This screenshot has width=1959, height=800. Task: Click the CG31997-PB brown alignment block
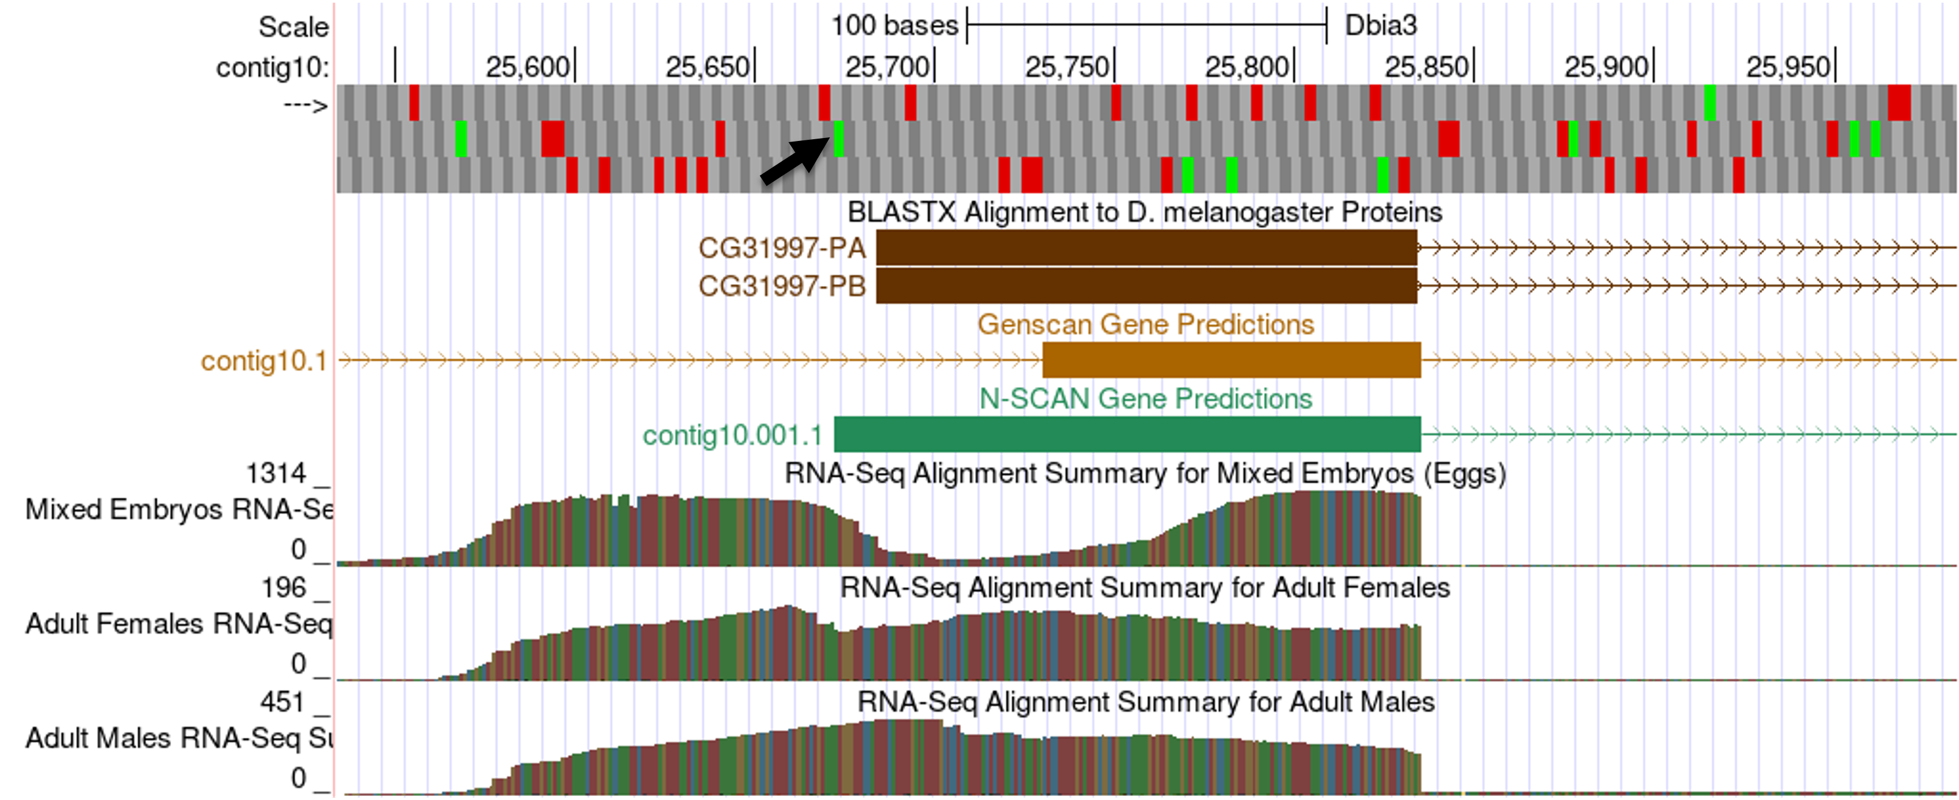click(1147, 286)
